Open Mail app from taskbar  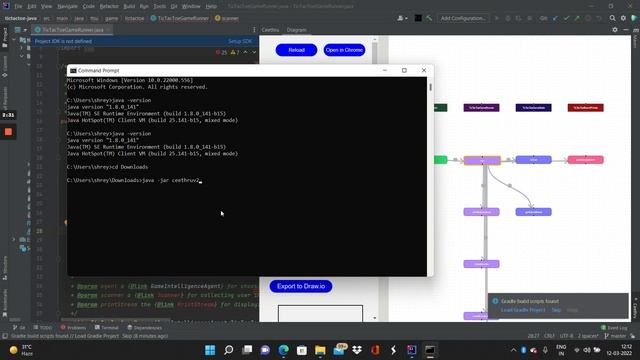(x=339, y=350)
